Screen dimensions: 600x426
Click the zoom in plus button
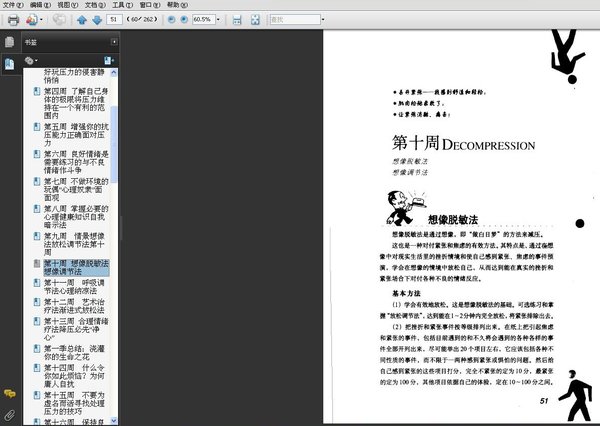[184, 19]
